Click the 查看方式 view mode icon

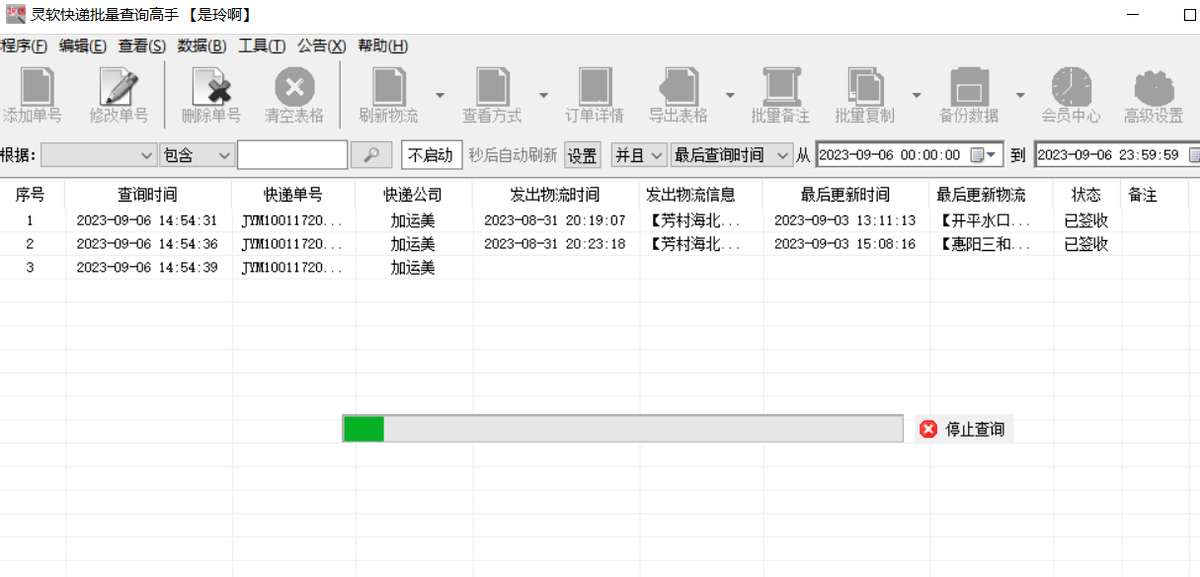pos(492,86)
